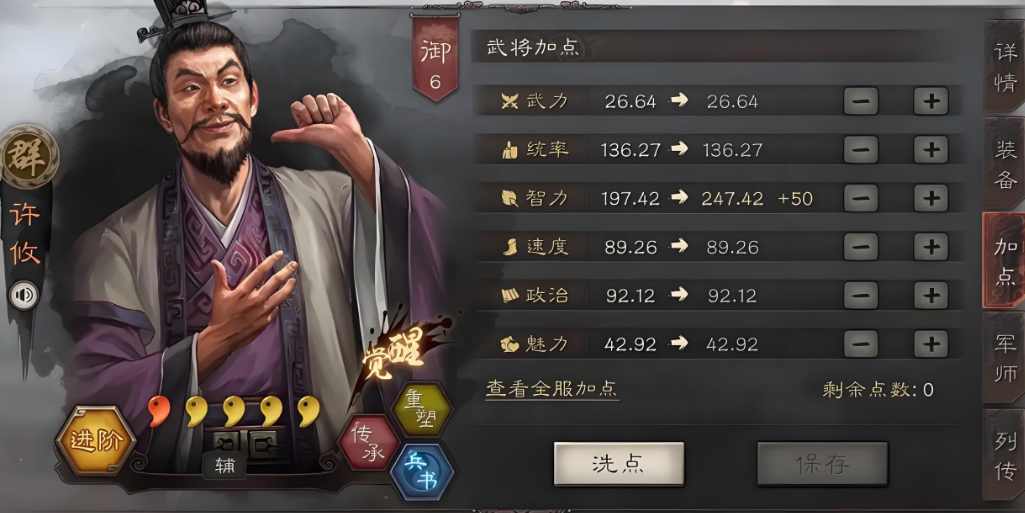
Task: Decrease 智力 with the minus button
Action: pyautogui.click(x=861, y=198)
